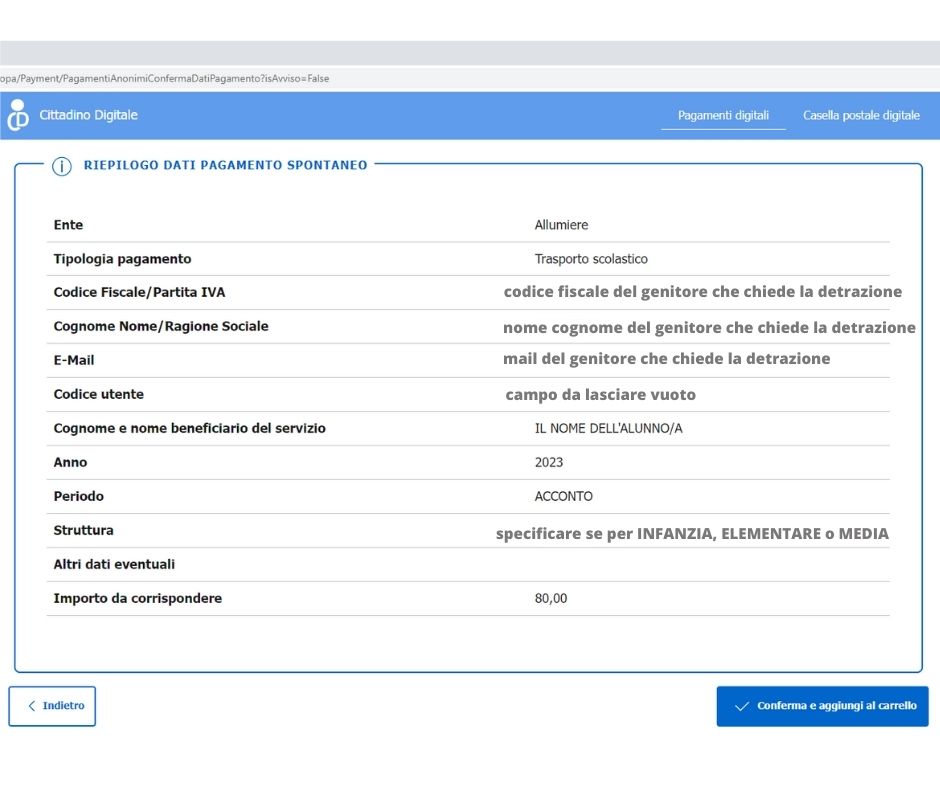
Task: Click the ACCONTO value in Periodo row
Action: 563,497
